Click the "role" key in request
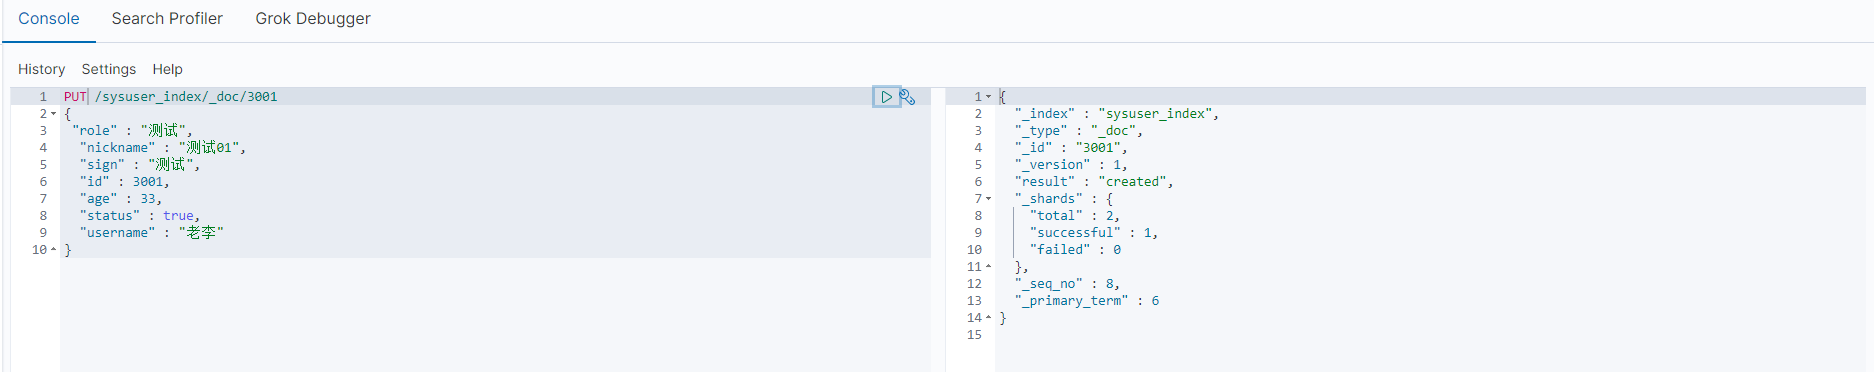Image resolution: width=1874 pixels, height=372 pixels. pos(95,131)
